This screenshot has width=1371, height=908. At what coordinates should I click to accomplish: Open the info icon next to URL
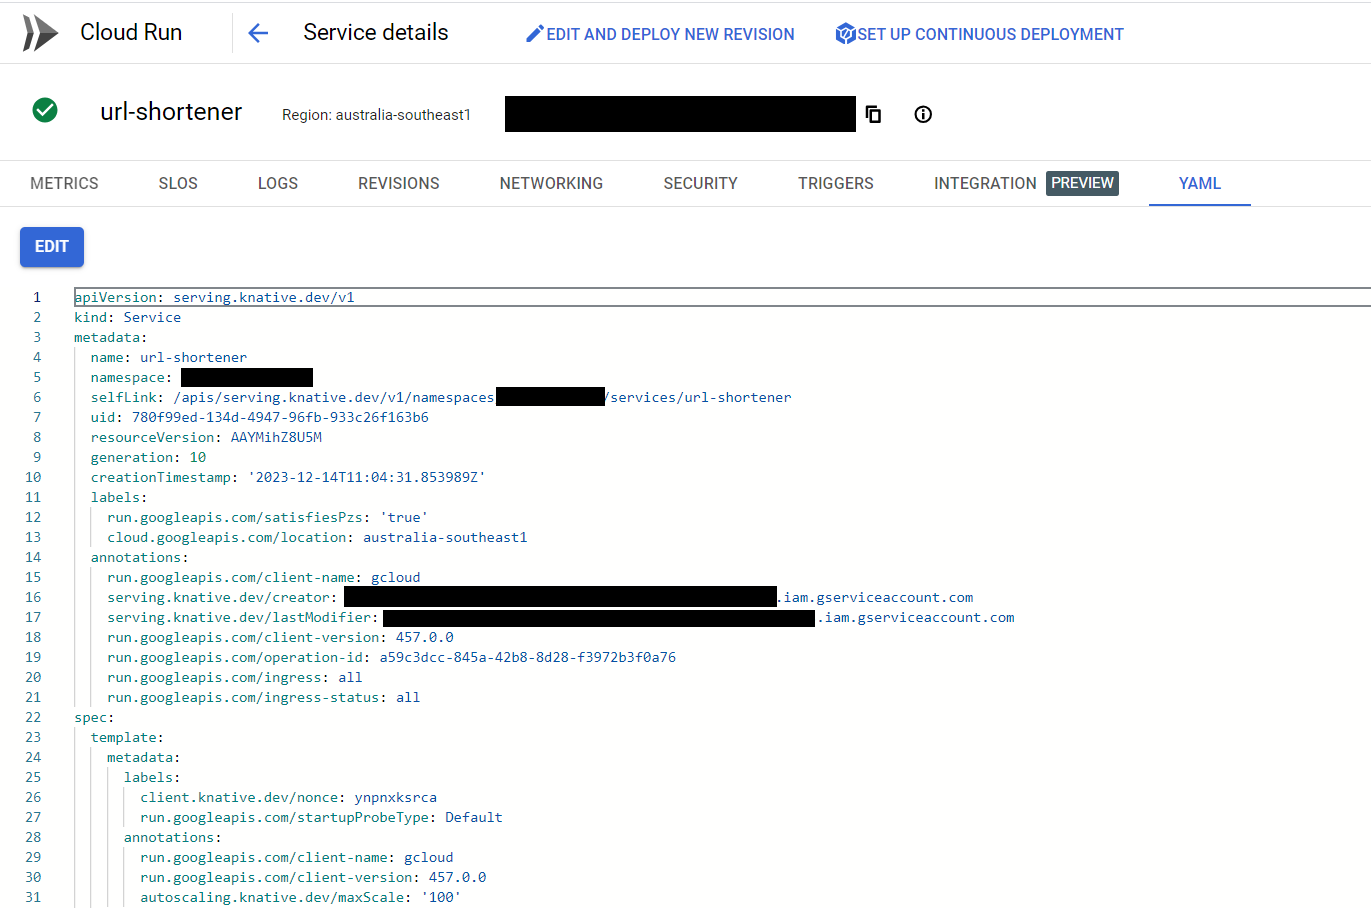point(923,114)
